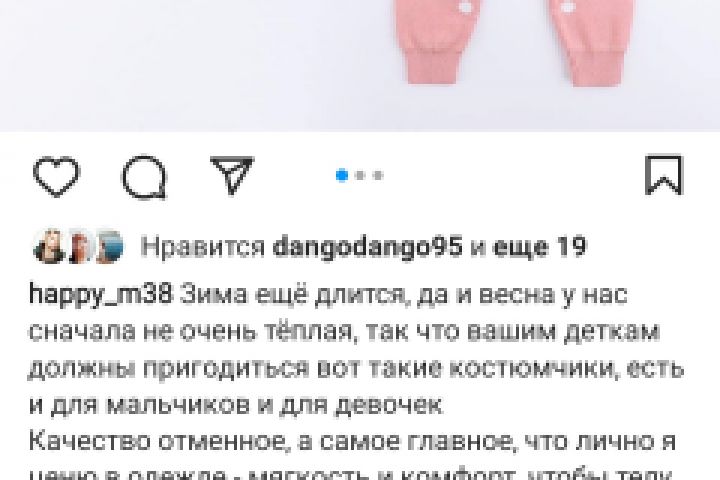Show the full likes list via "еще 19"
This screenshot has height=480, width=720.
540,247
